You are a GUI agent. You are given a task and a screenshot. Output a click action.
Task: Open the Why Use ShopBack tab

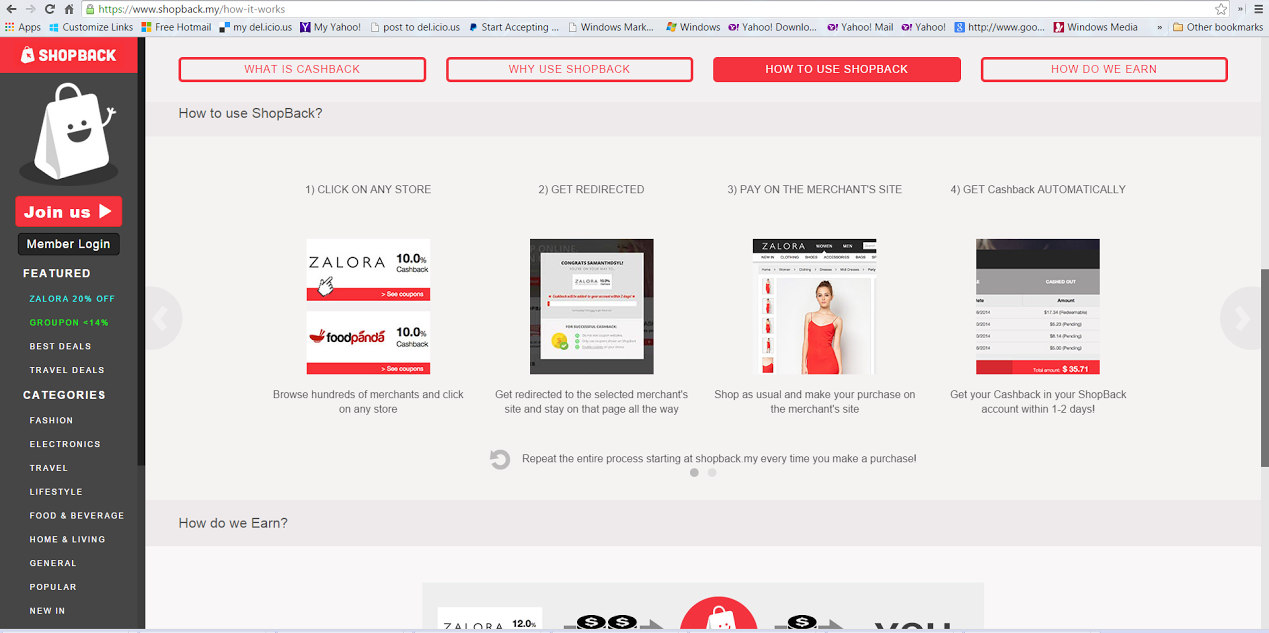coord(569,69)
